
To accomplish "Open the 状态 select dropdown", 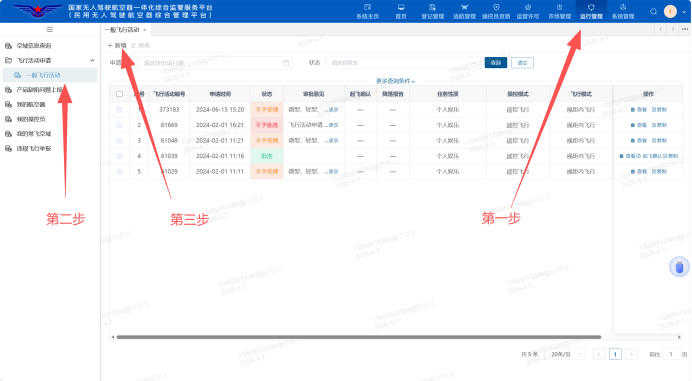I will 403,63.
